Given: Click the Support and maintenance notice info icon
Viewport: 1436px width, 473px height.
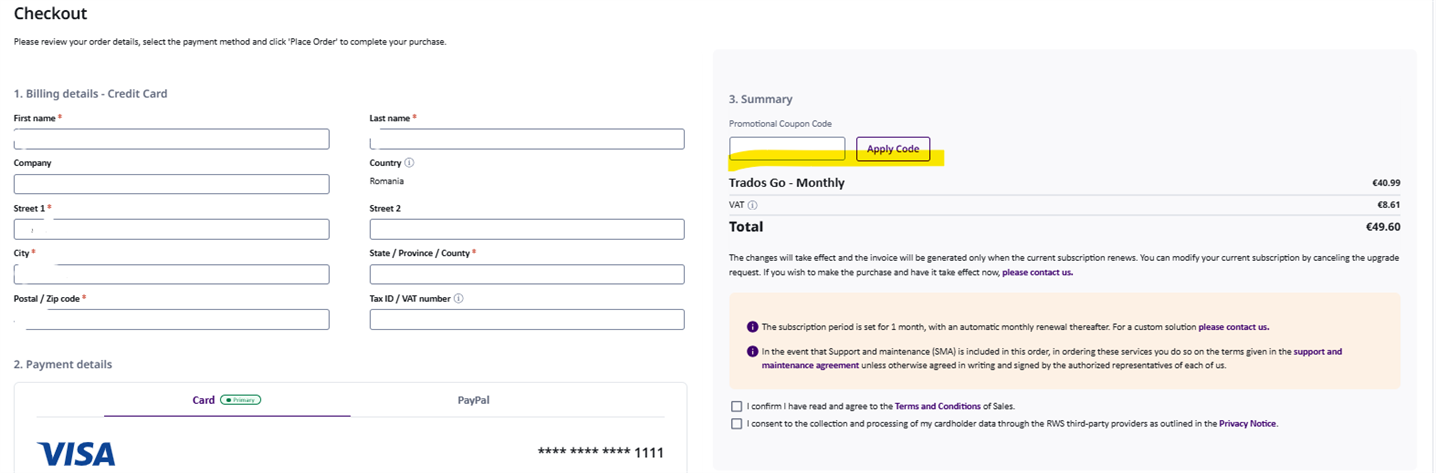Looking at the screenshot, I should coord(752,352).
